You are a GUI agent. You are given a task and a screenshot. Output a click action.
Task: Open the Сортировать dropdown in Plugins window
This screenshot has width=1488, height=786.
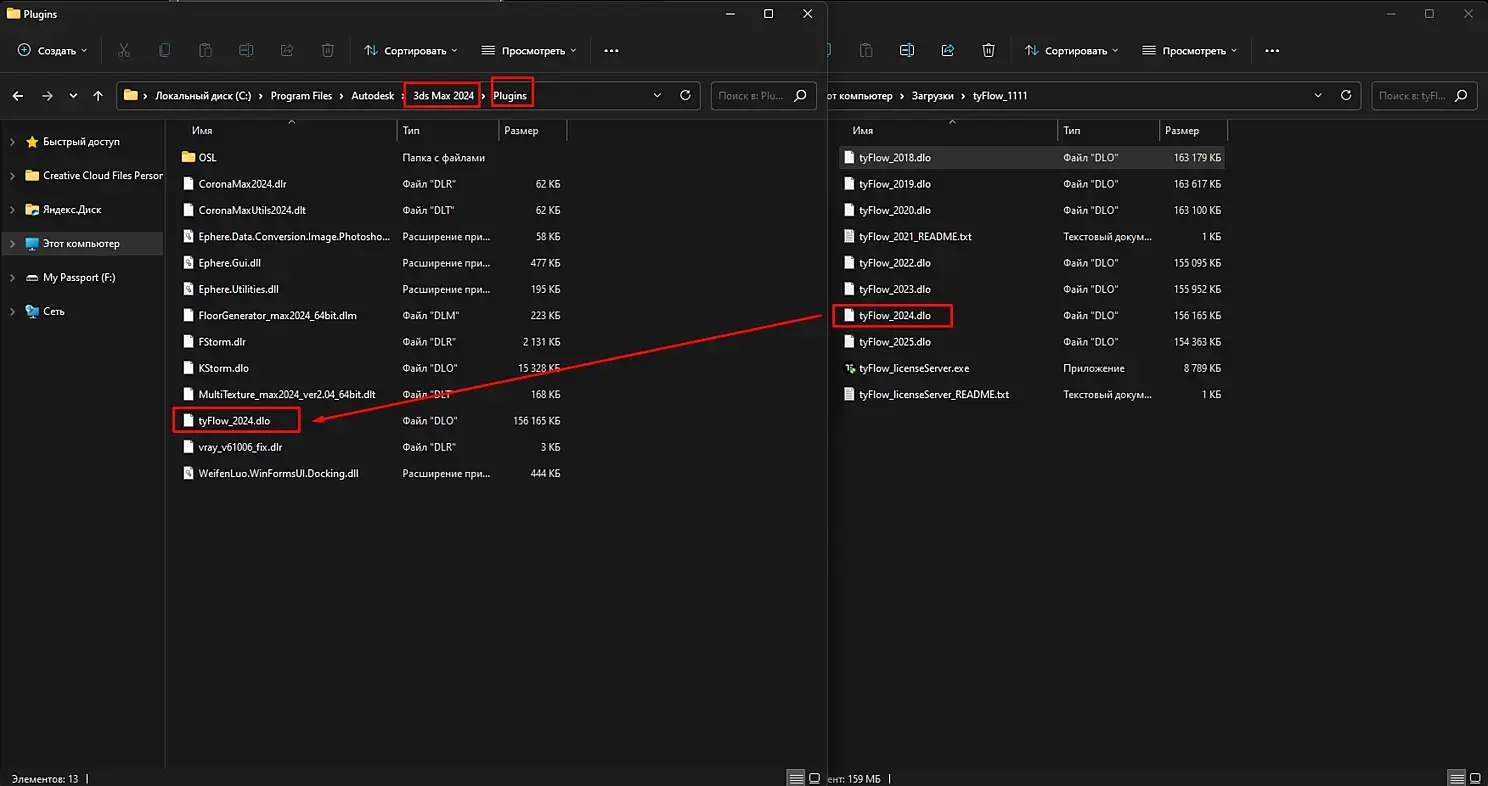click(411, 50)
